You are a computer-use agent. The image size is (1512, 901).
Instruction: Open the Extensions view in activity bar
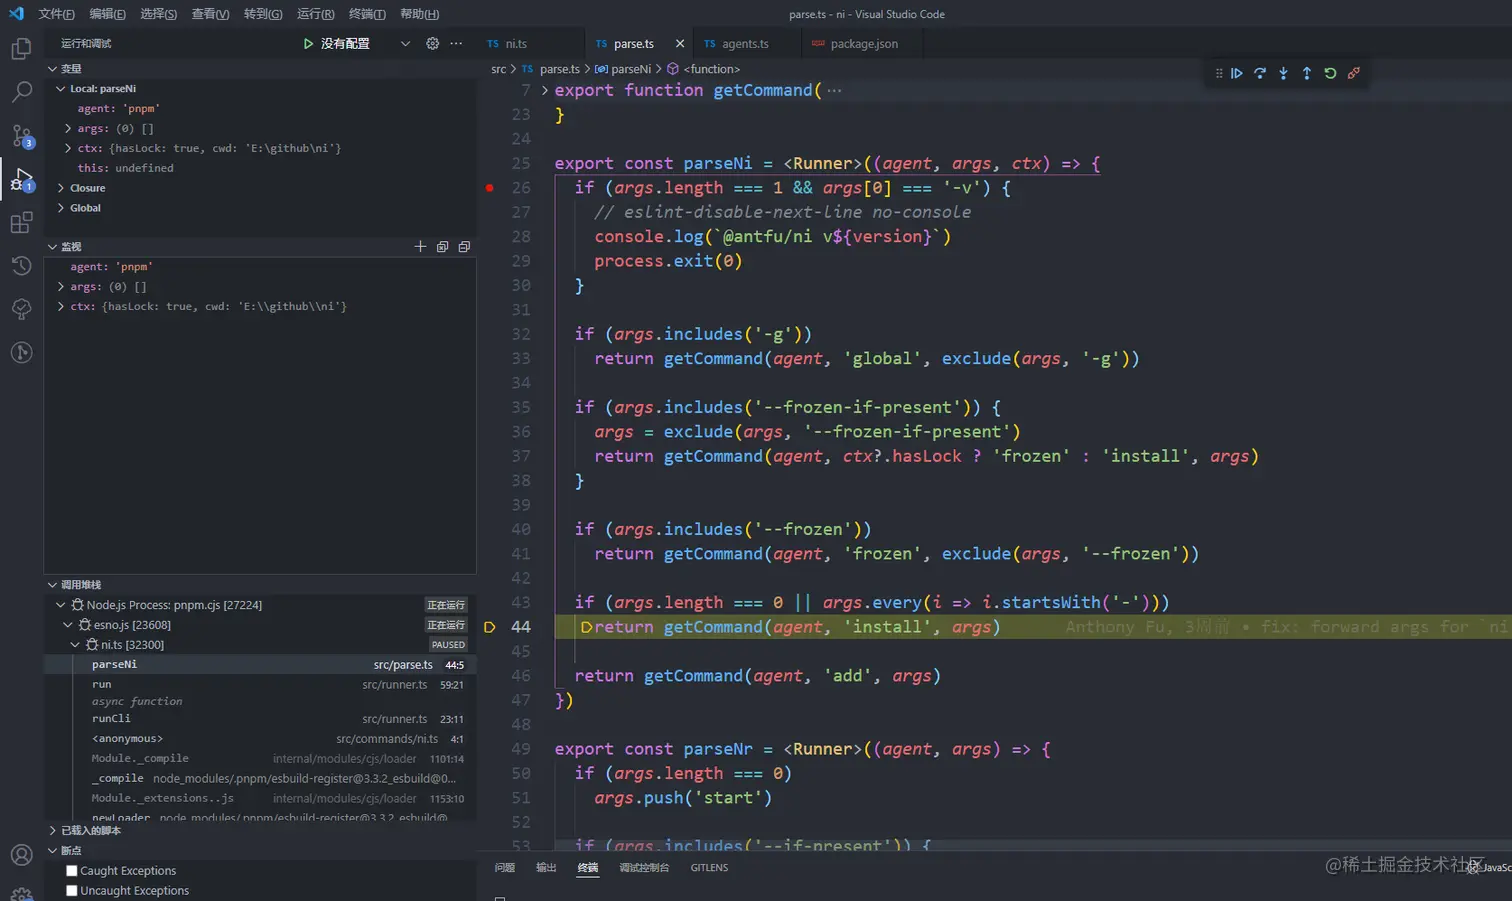[x=21, y=222]
